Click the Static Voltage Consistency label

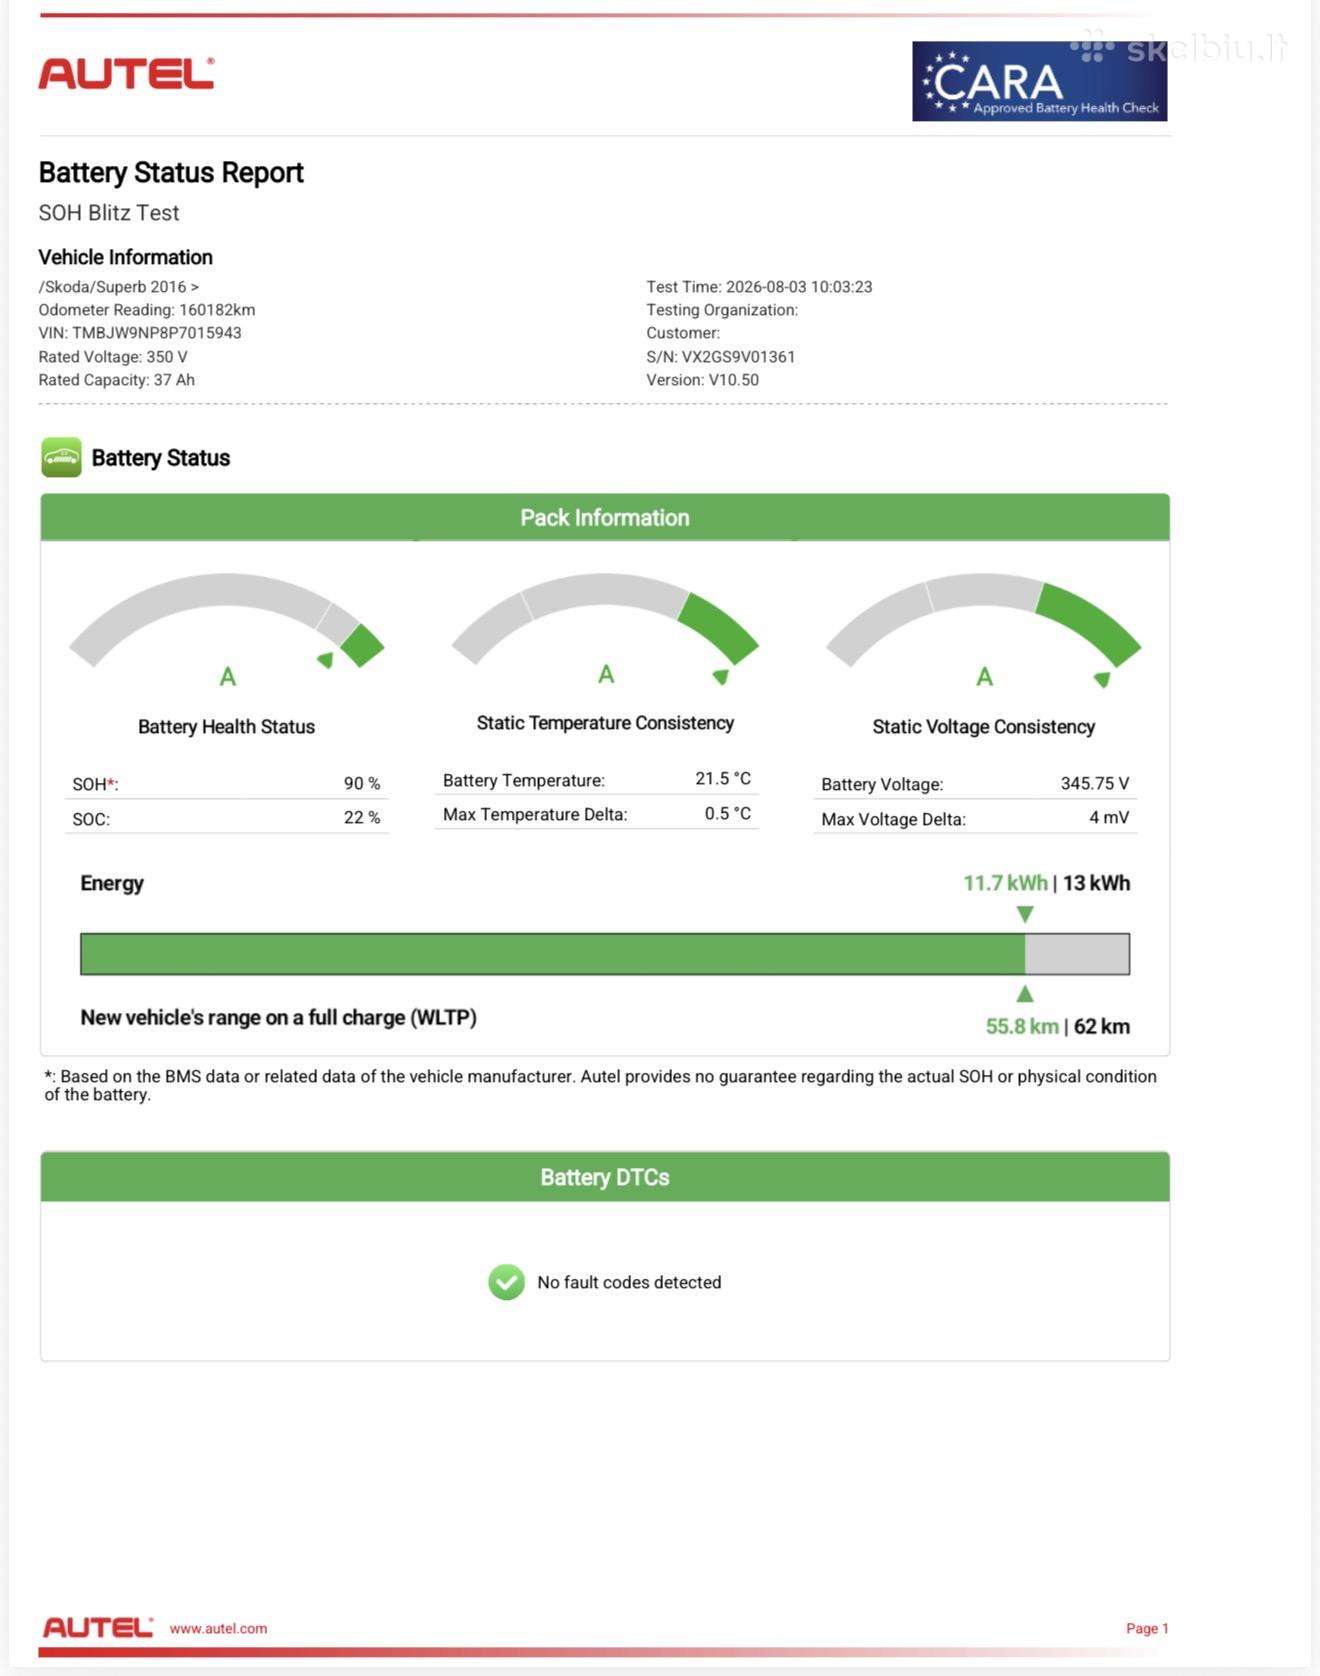pyautogui.click(x=983, y=727)
